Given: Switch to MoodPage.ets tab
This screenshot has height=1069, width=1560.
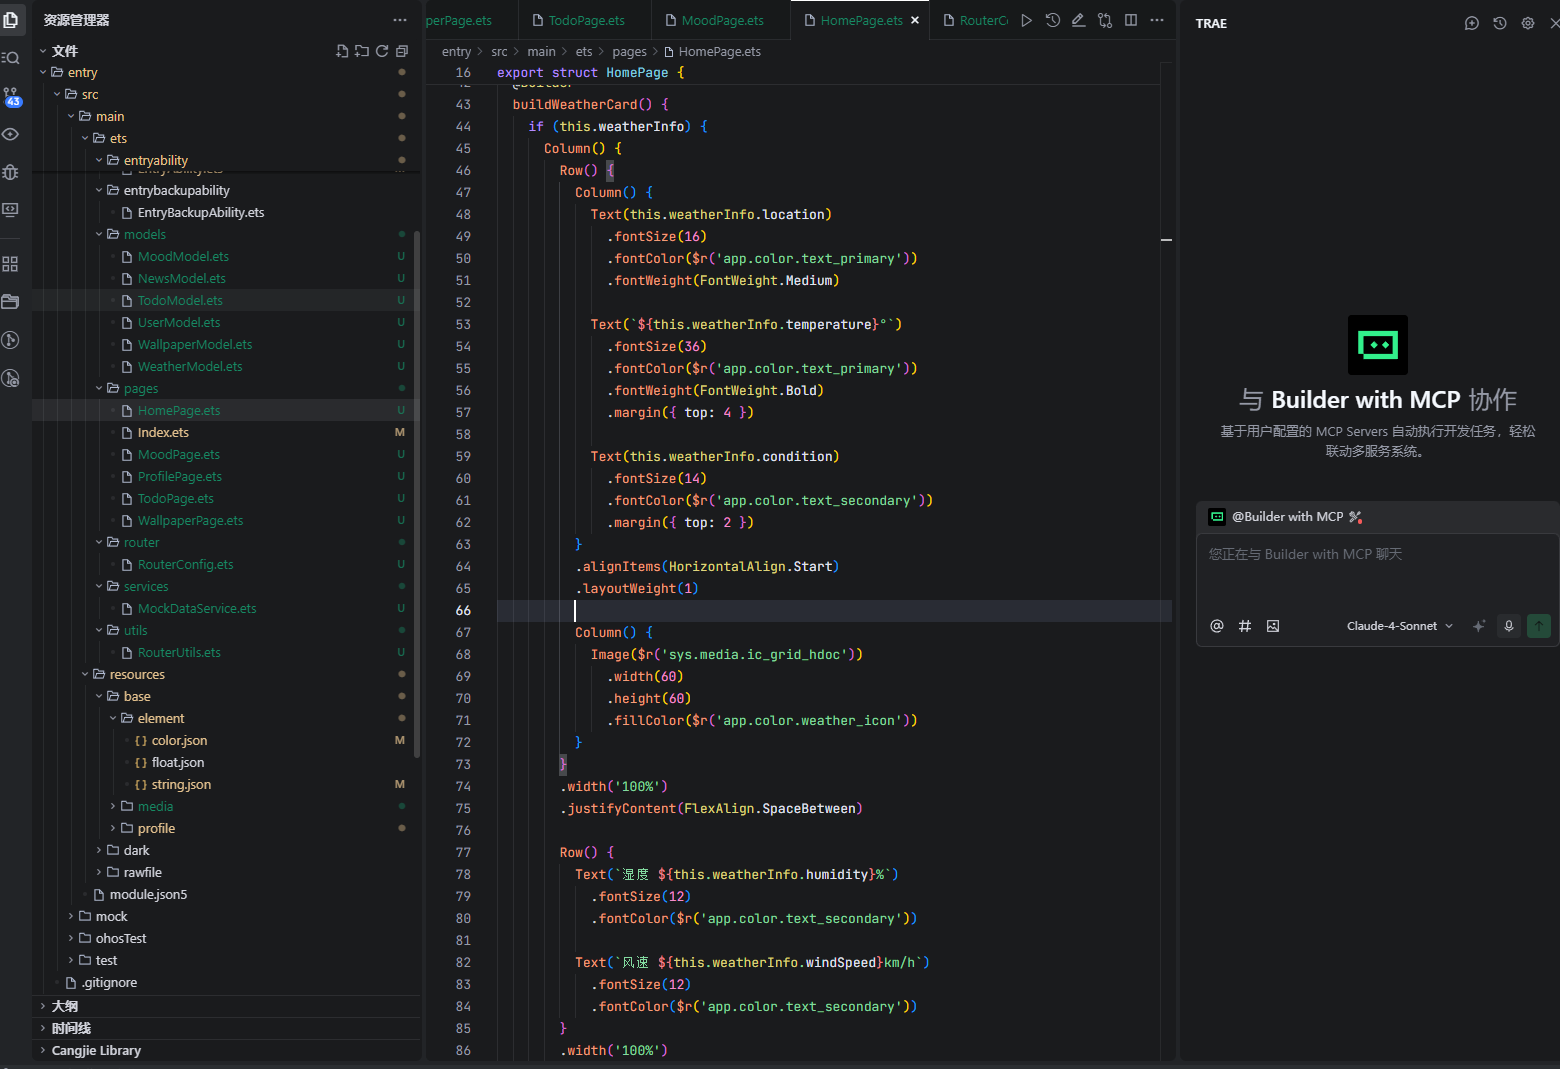Looking at the screenshot, I should (x=722, y=20).
